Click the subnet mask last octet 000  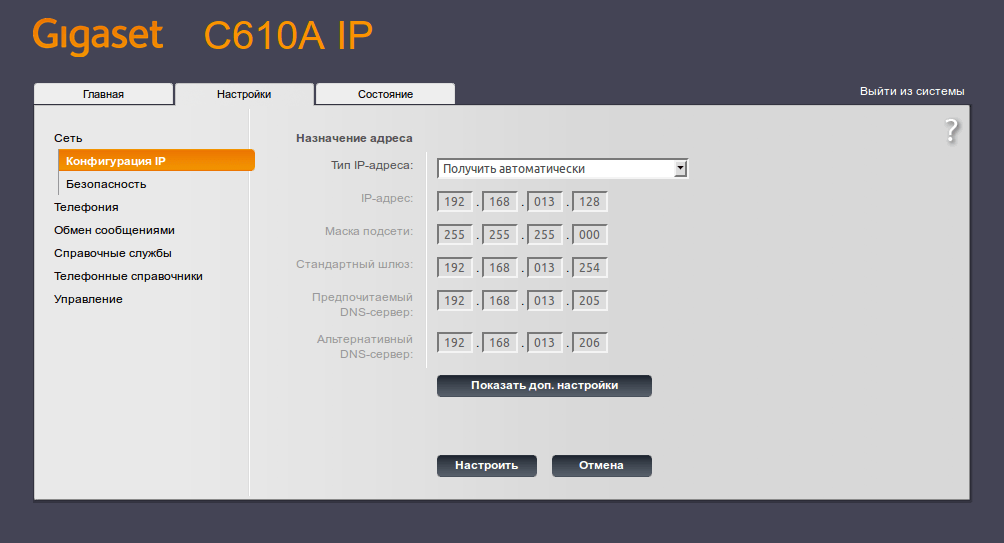point(590,234)
